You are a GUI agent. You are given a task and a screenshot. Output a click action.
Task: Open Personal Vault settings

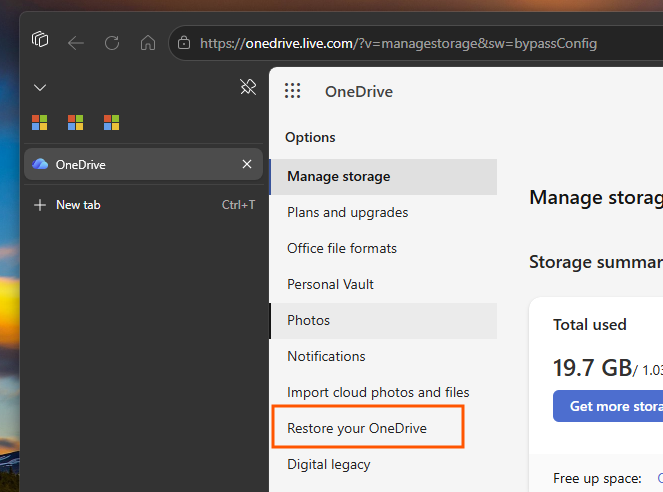[383, 284]
